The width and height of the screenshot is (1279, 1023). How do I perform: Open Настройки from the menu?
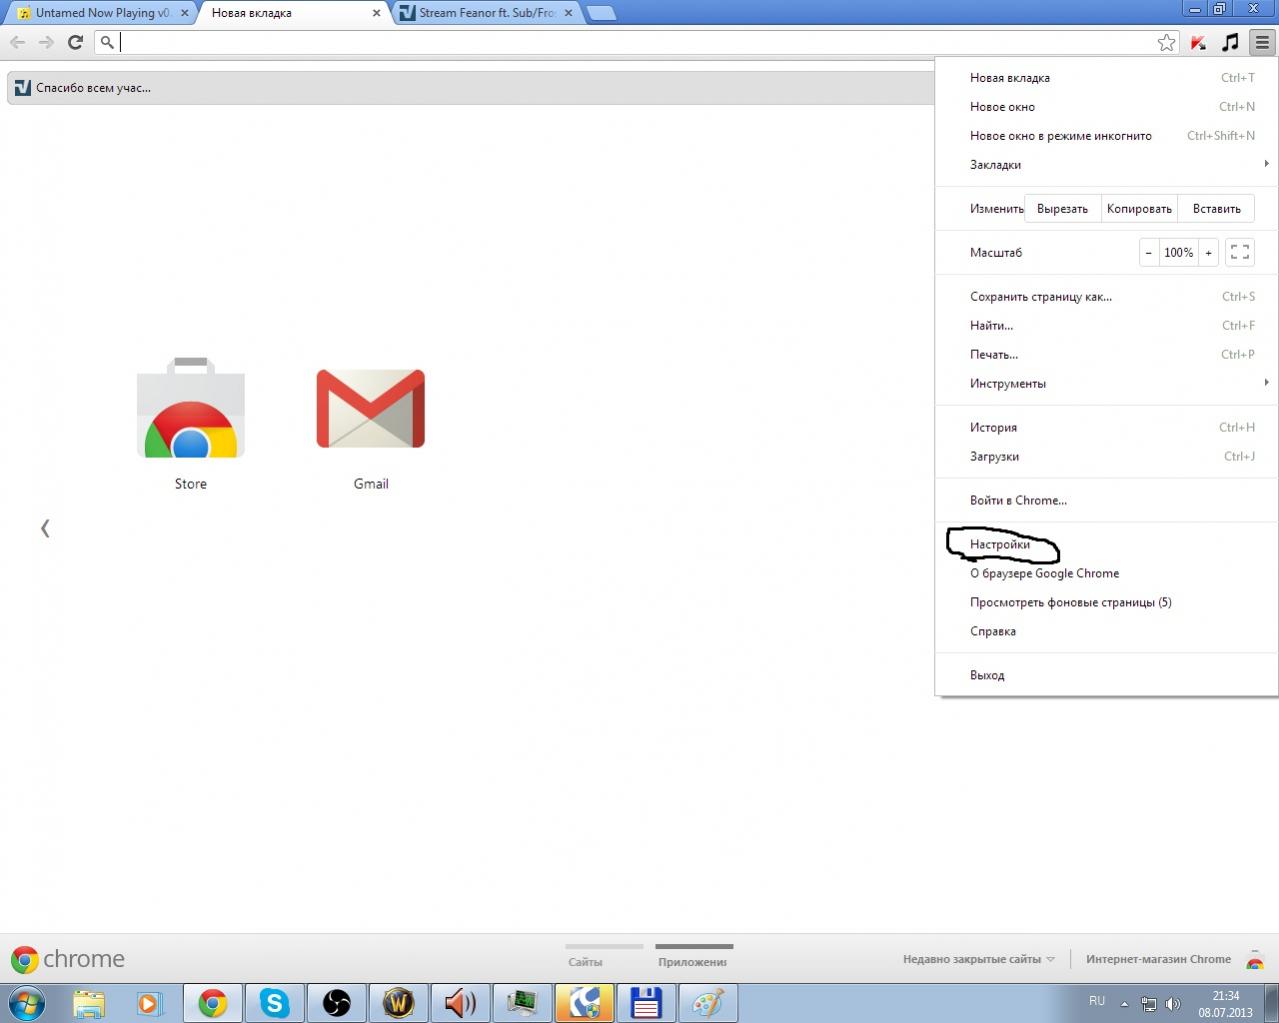pyautogui.click(x=1000, y=545)
